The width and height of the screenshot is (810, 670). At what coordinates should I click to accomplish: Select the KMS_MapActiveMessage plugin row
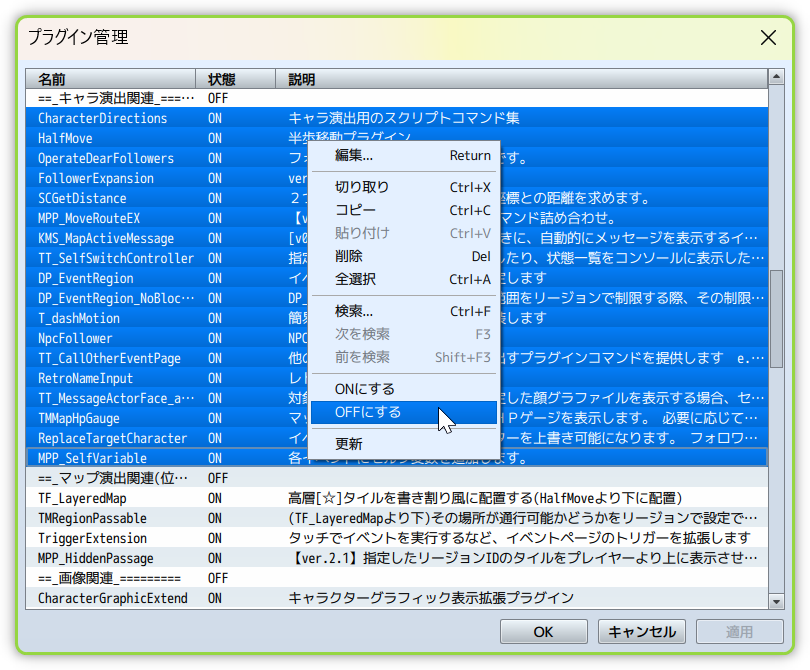(x=397, y=238)
